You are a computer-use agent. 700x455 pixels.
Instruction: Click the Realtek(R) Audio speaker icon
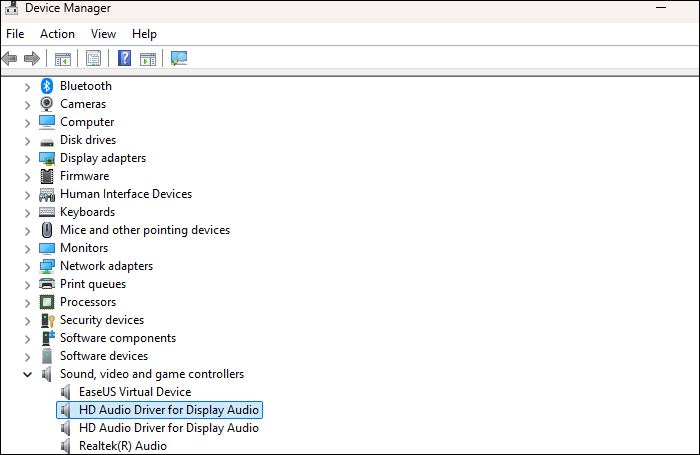click(x=66, y=446)
